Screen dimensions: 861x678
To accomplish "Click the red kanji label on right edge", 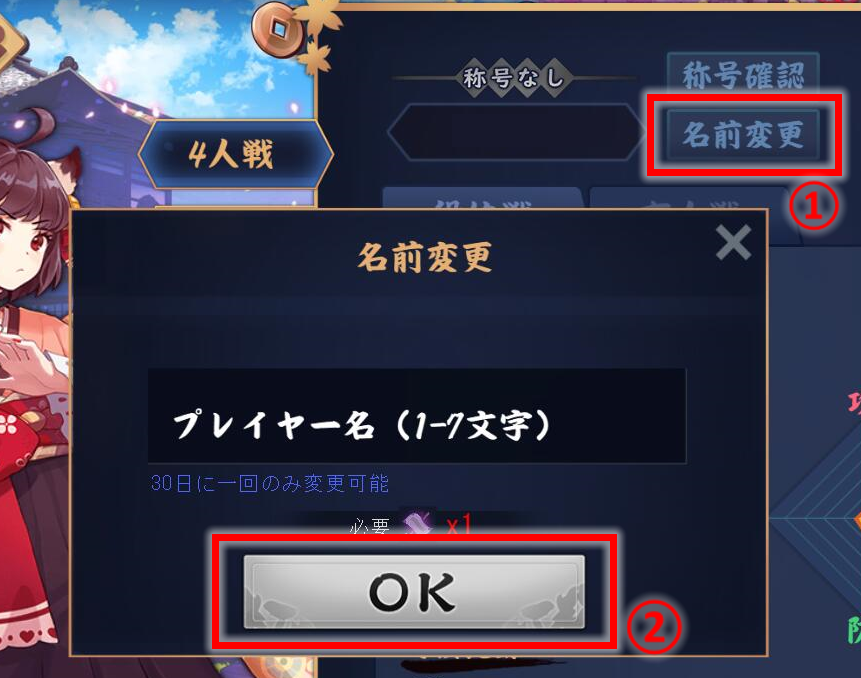I will coord(854,404).
